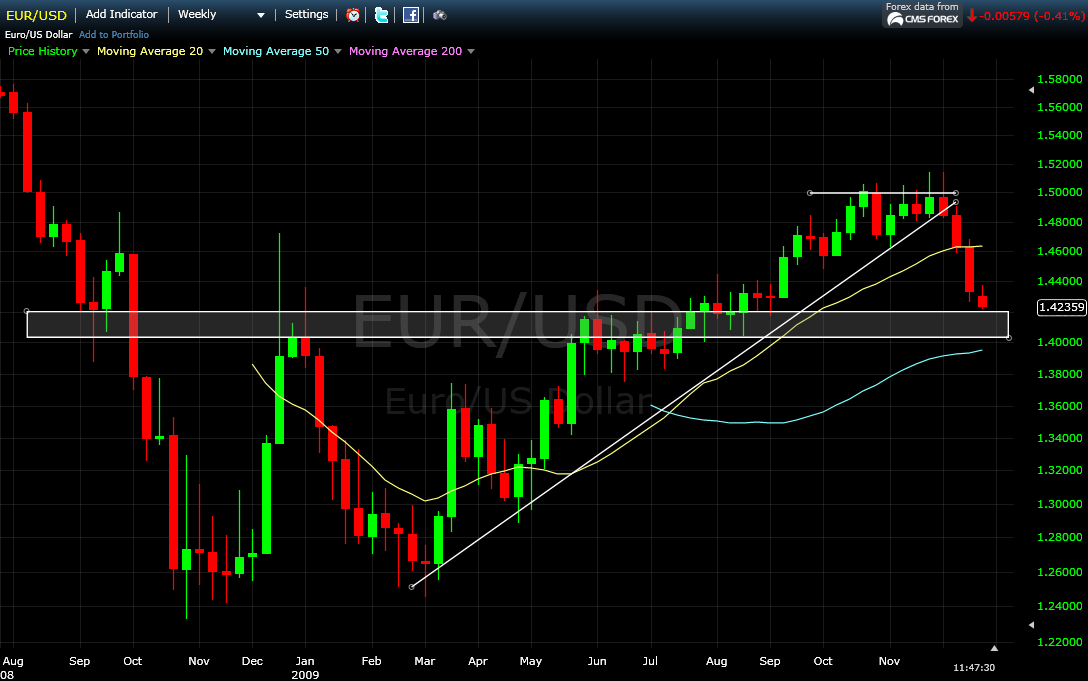This screenshot has width=1088, height=681.
Task: Grab the horizontal resistance line's left handle
Action: coord(810,193)
